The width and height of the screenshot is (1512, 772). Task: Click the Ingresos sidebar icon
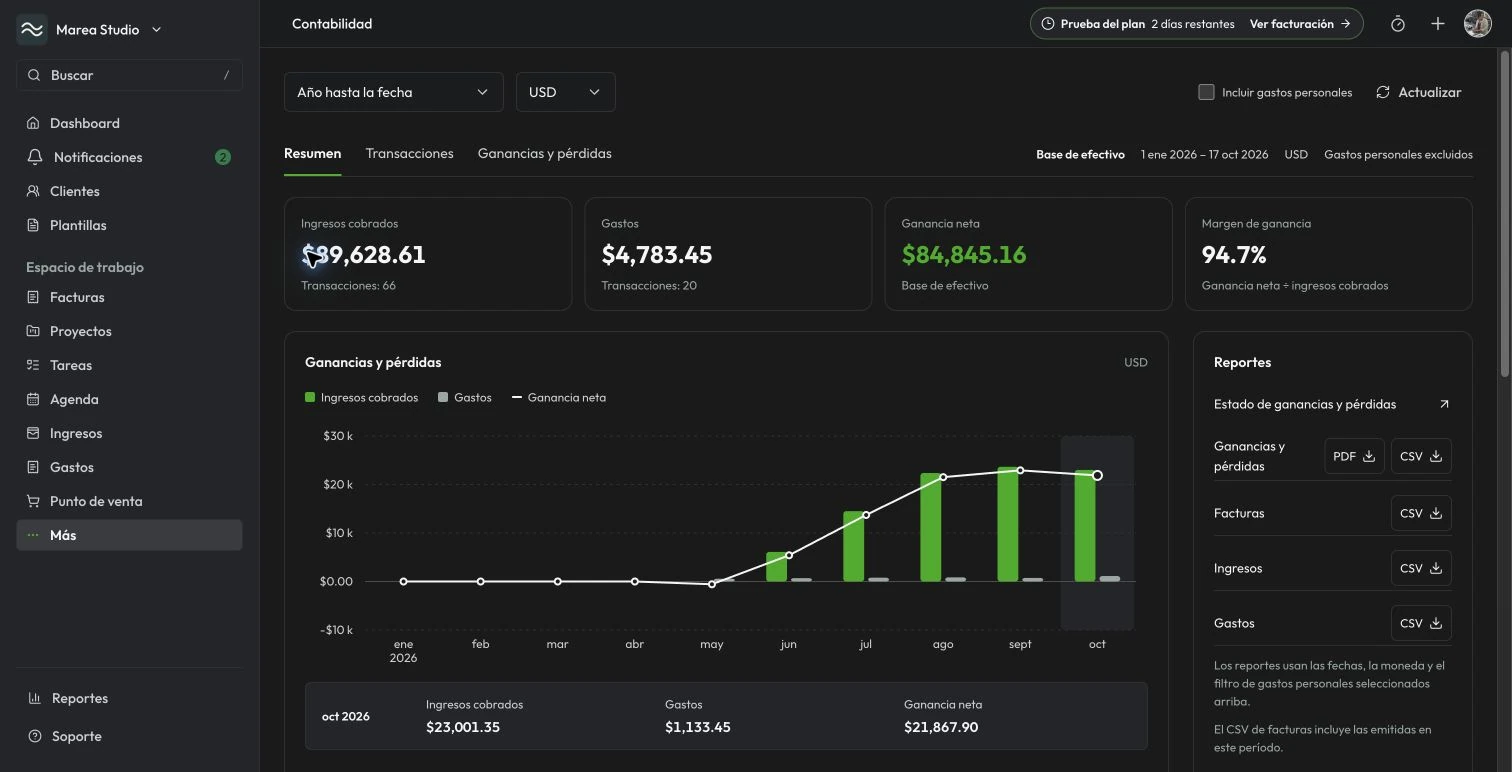33,433
